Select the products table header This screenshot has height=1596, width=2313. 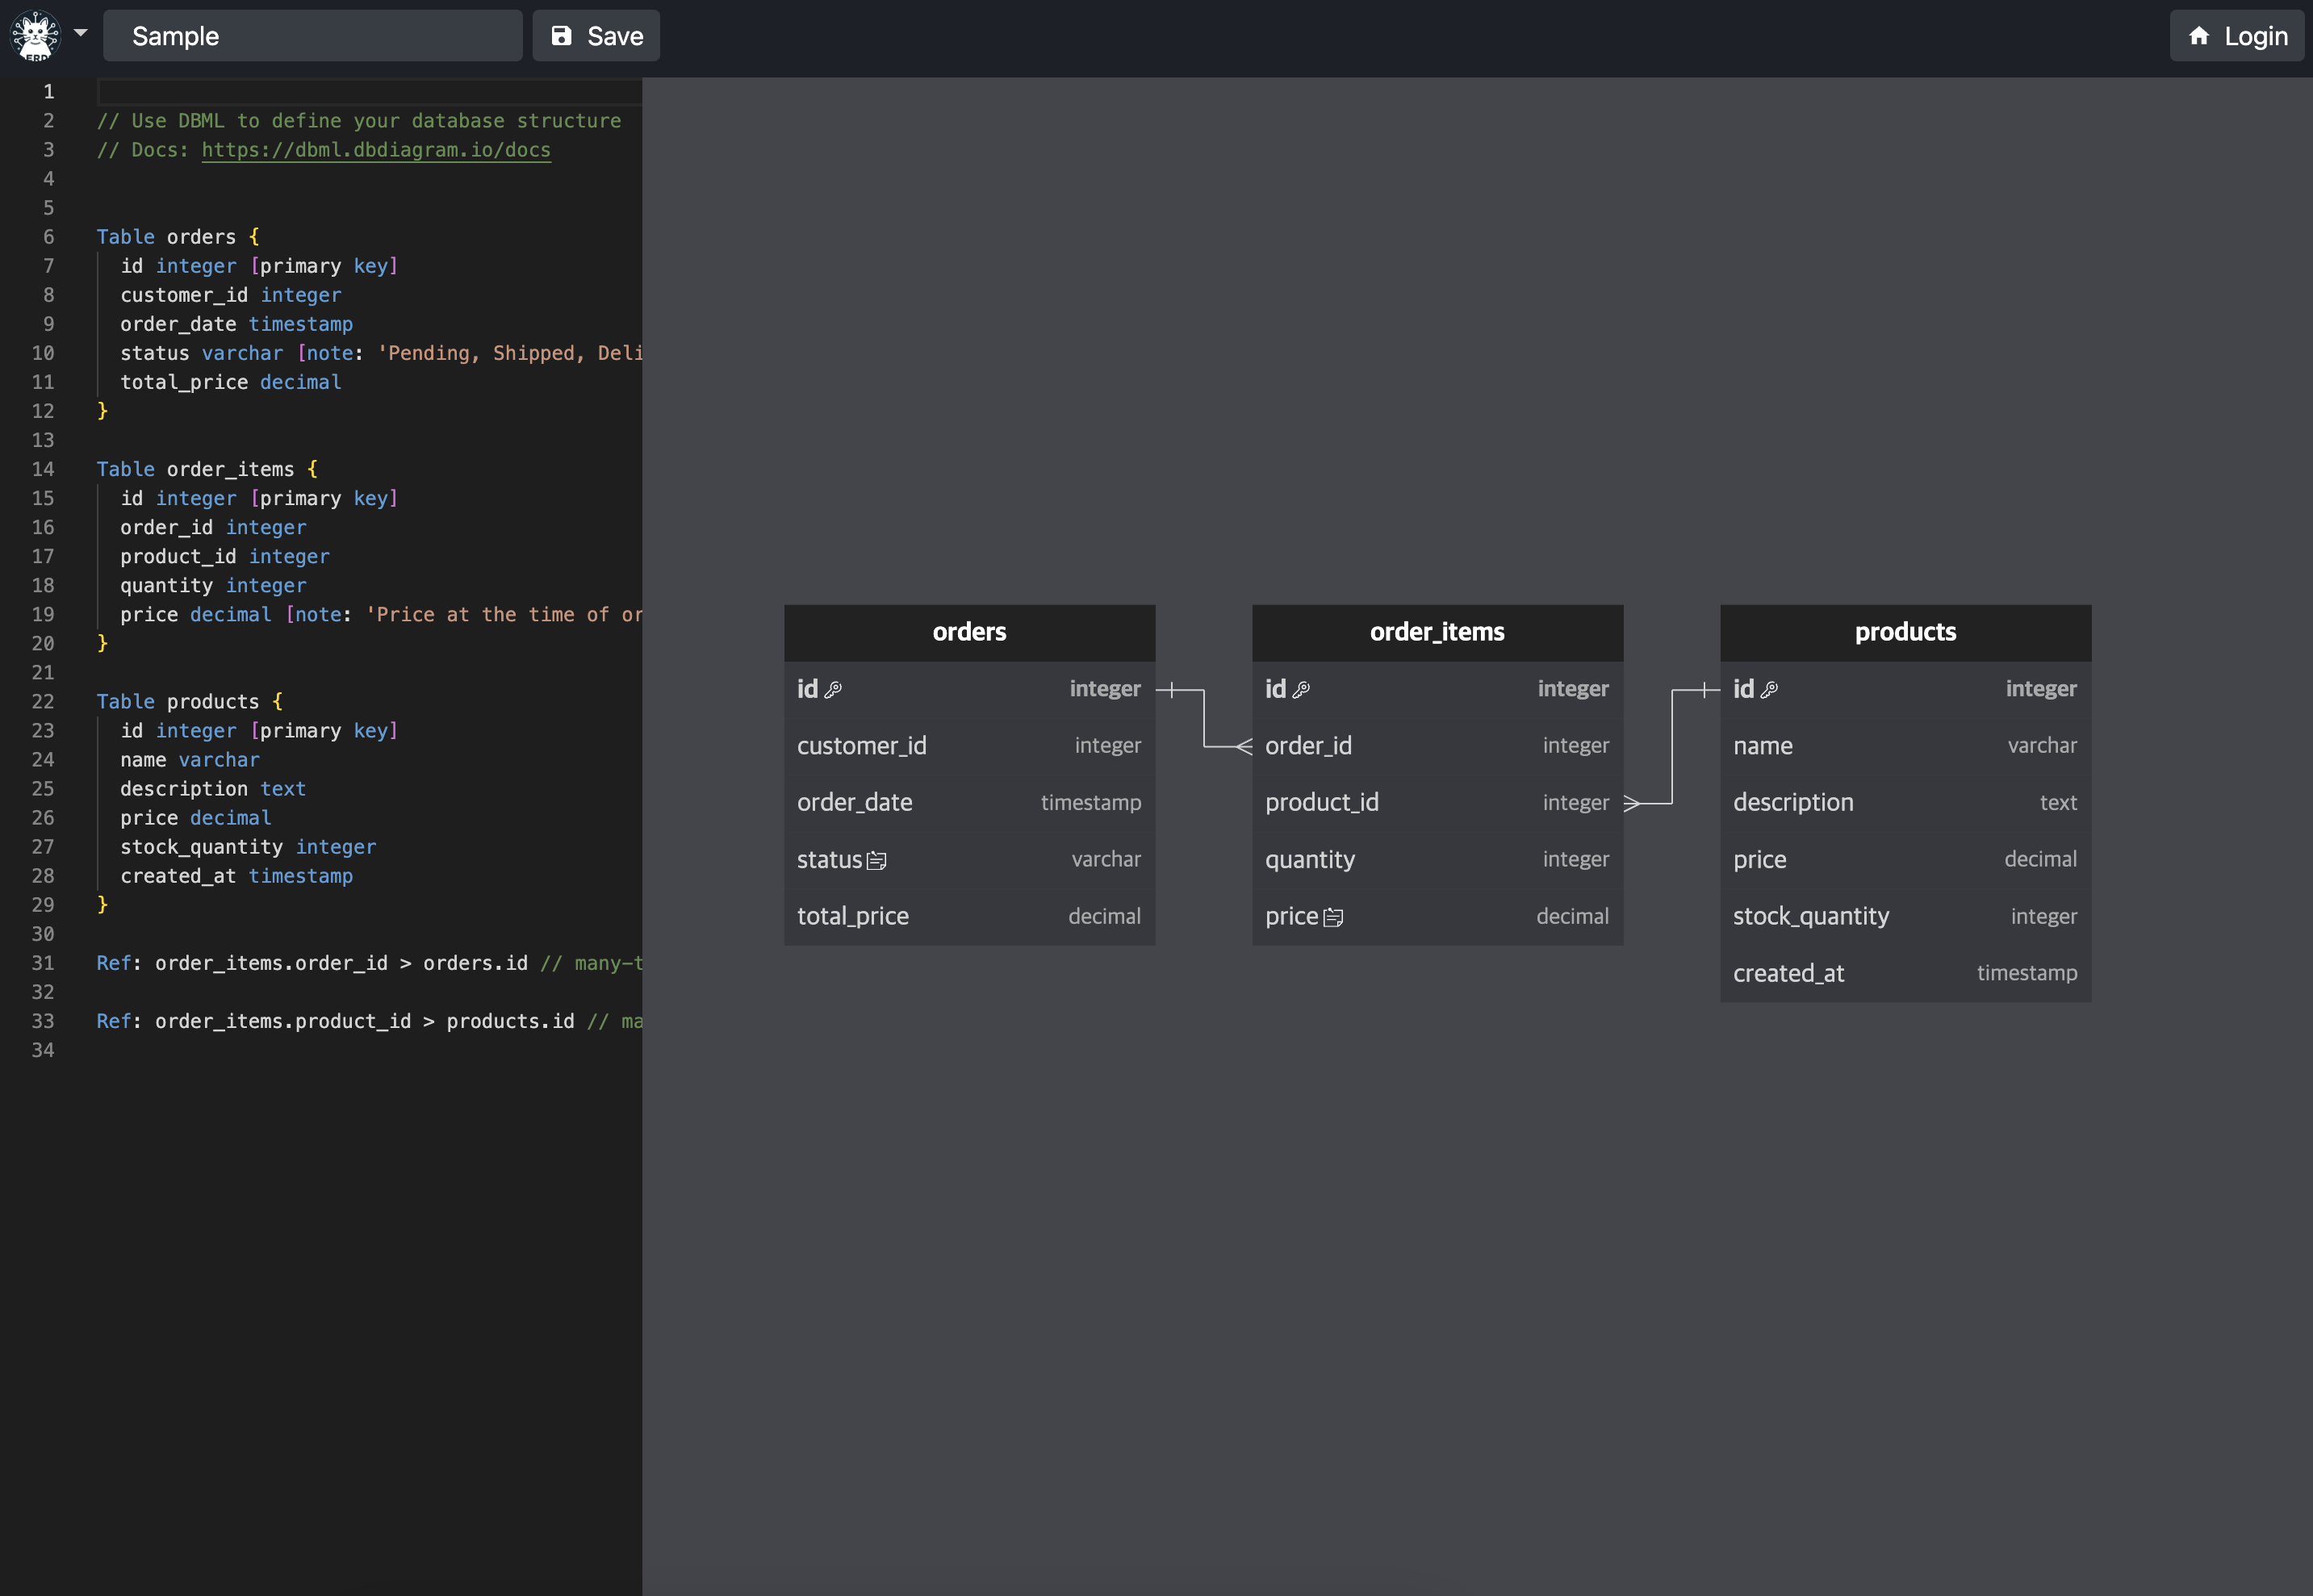tap(1904, 632)
